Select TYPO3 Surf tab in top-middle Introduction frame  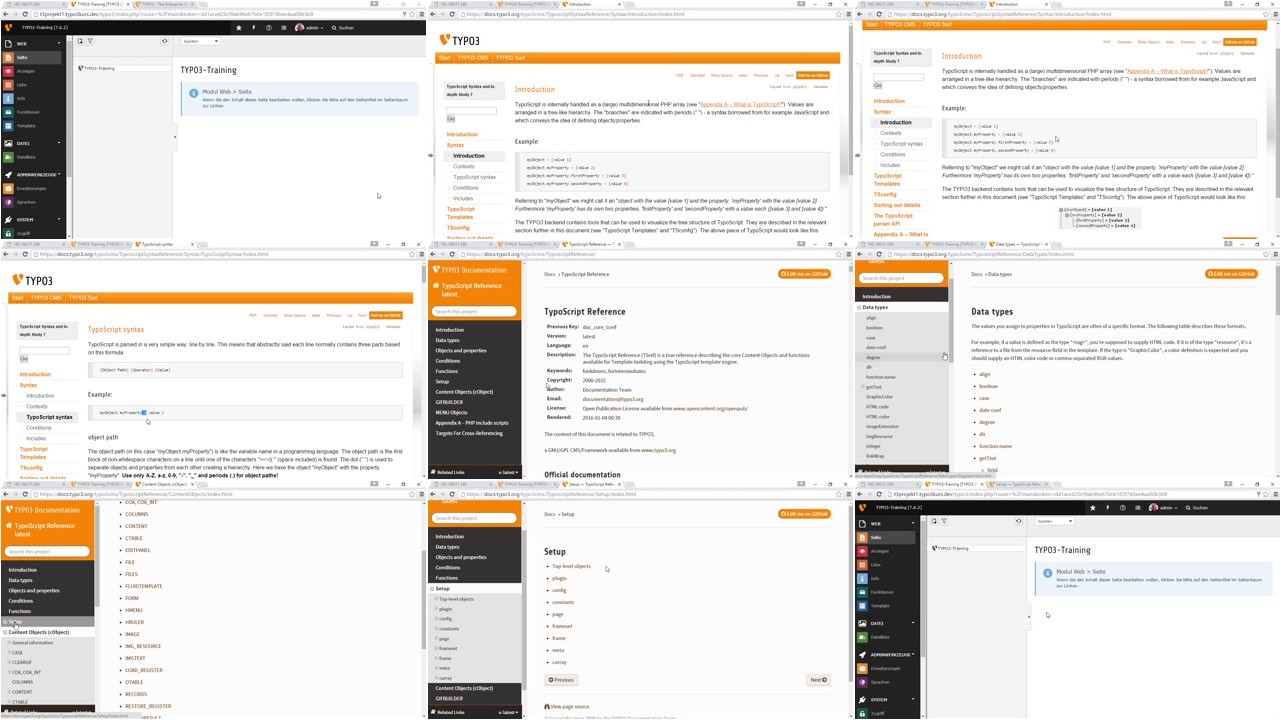[510, 57]
